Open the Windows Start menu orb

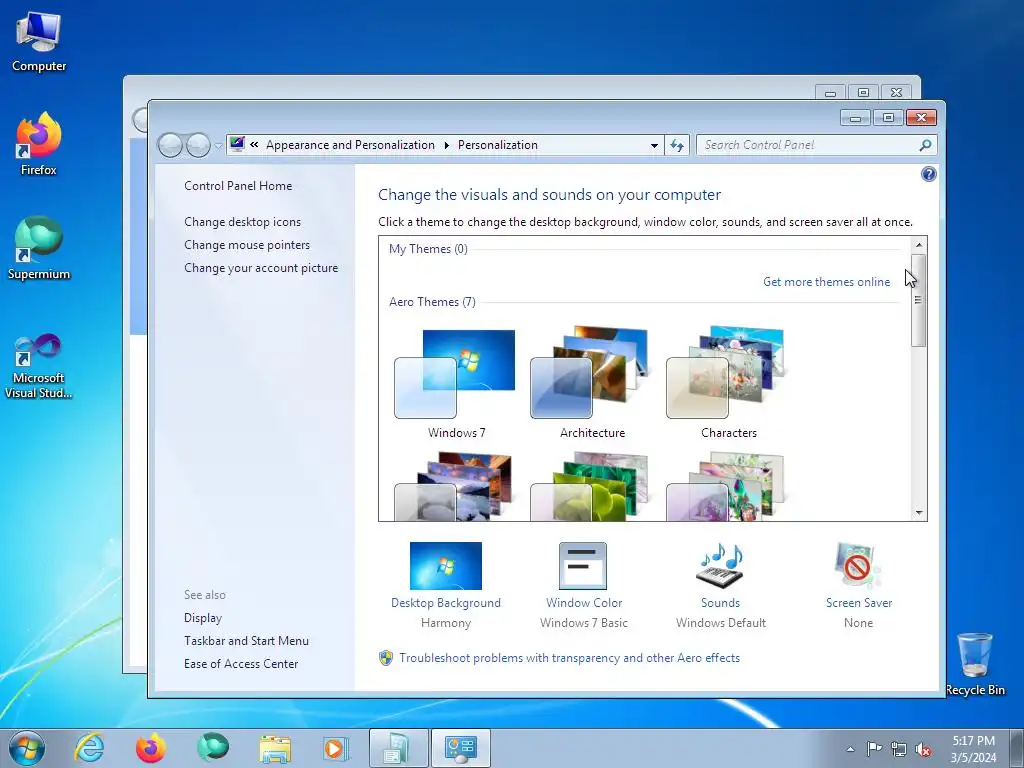click(27, 748)
